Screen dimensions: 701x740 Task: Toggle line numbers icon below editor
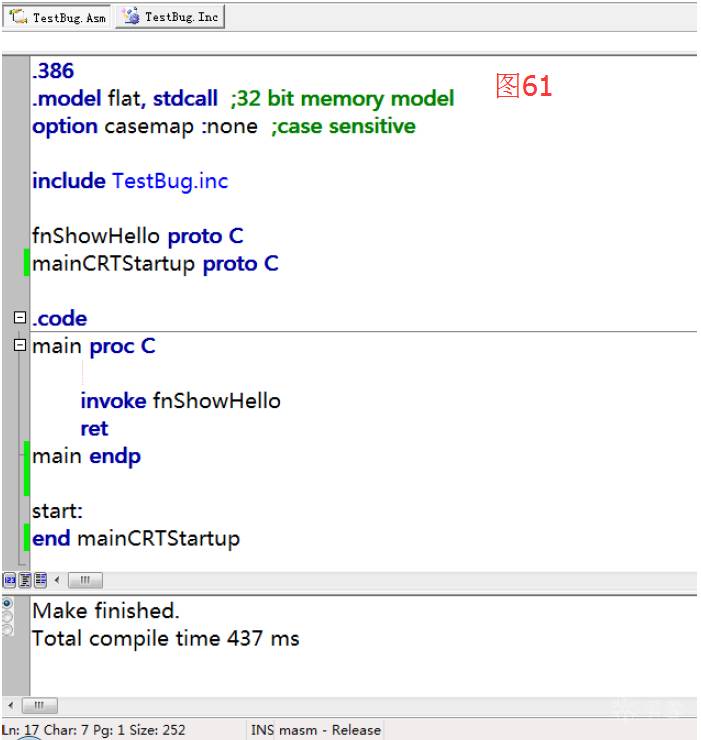pyautogui.click(x=9, y=580)
